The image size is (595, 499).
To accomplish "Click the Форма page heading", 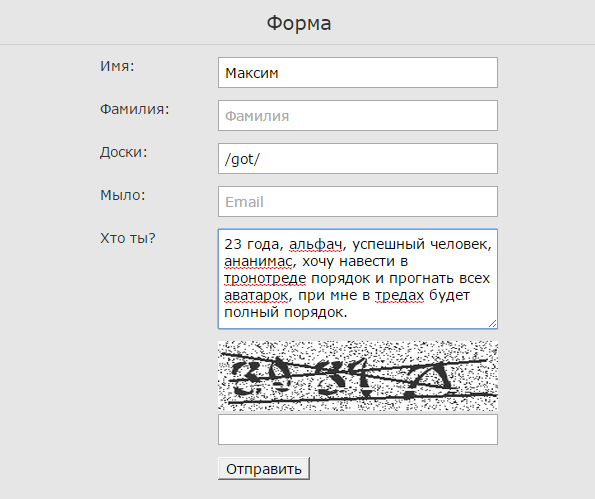I will tap(299, 23).
